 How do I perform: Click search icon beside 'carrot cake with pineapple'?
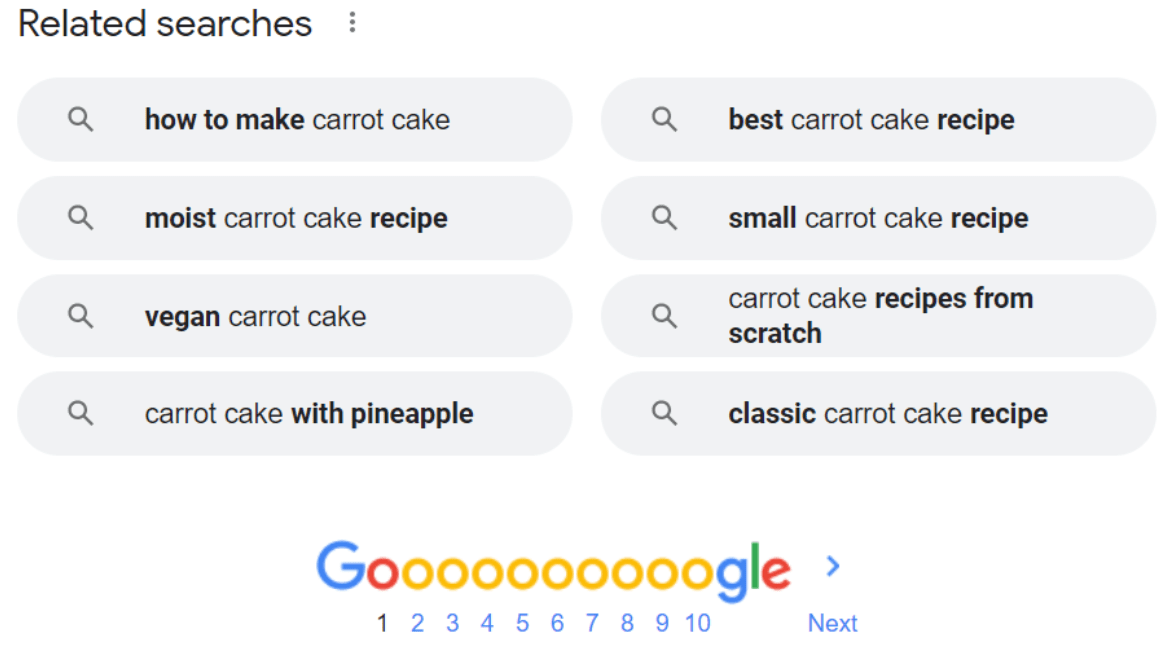[80, 413]
